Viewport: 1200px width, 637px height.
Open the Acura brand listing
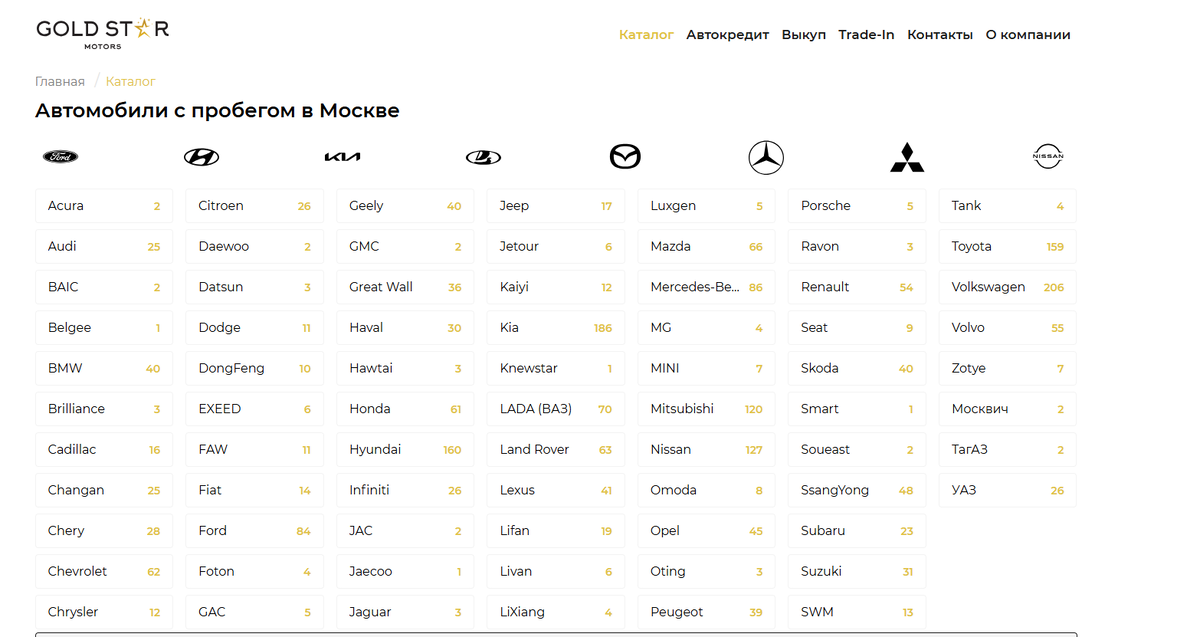click(104, 206)
